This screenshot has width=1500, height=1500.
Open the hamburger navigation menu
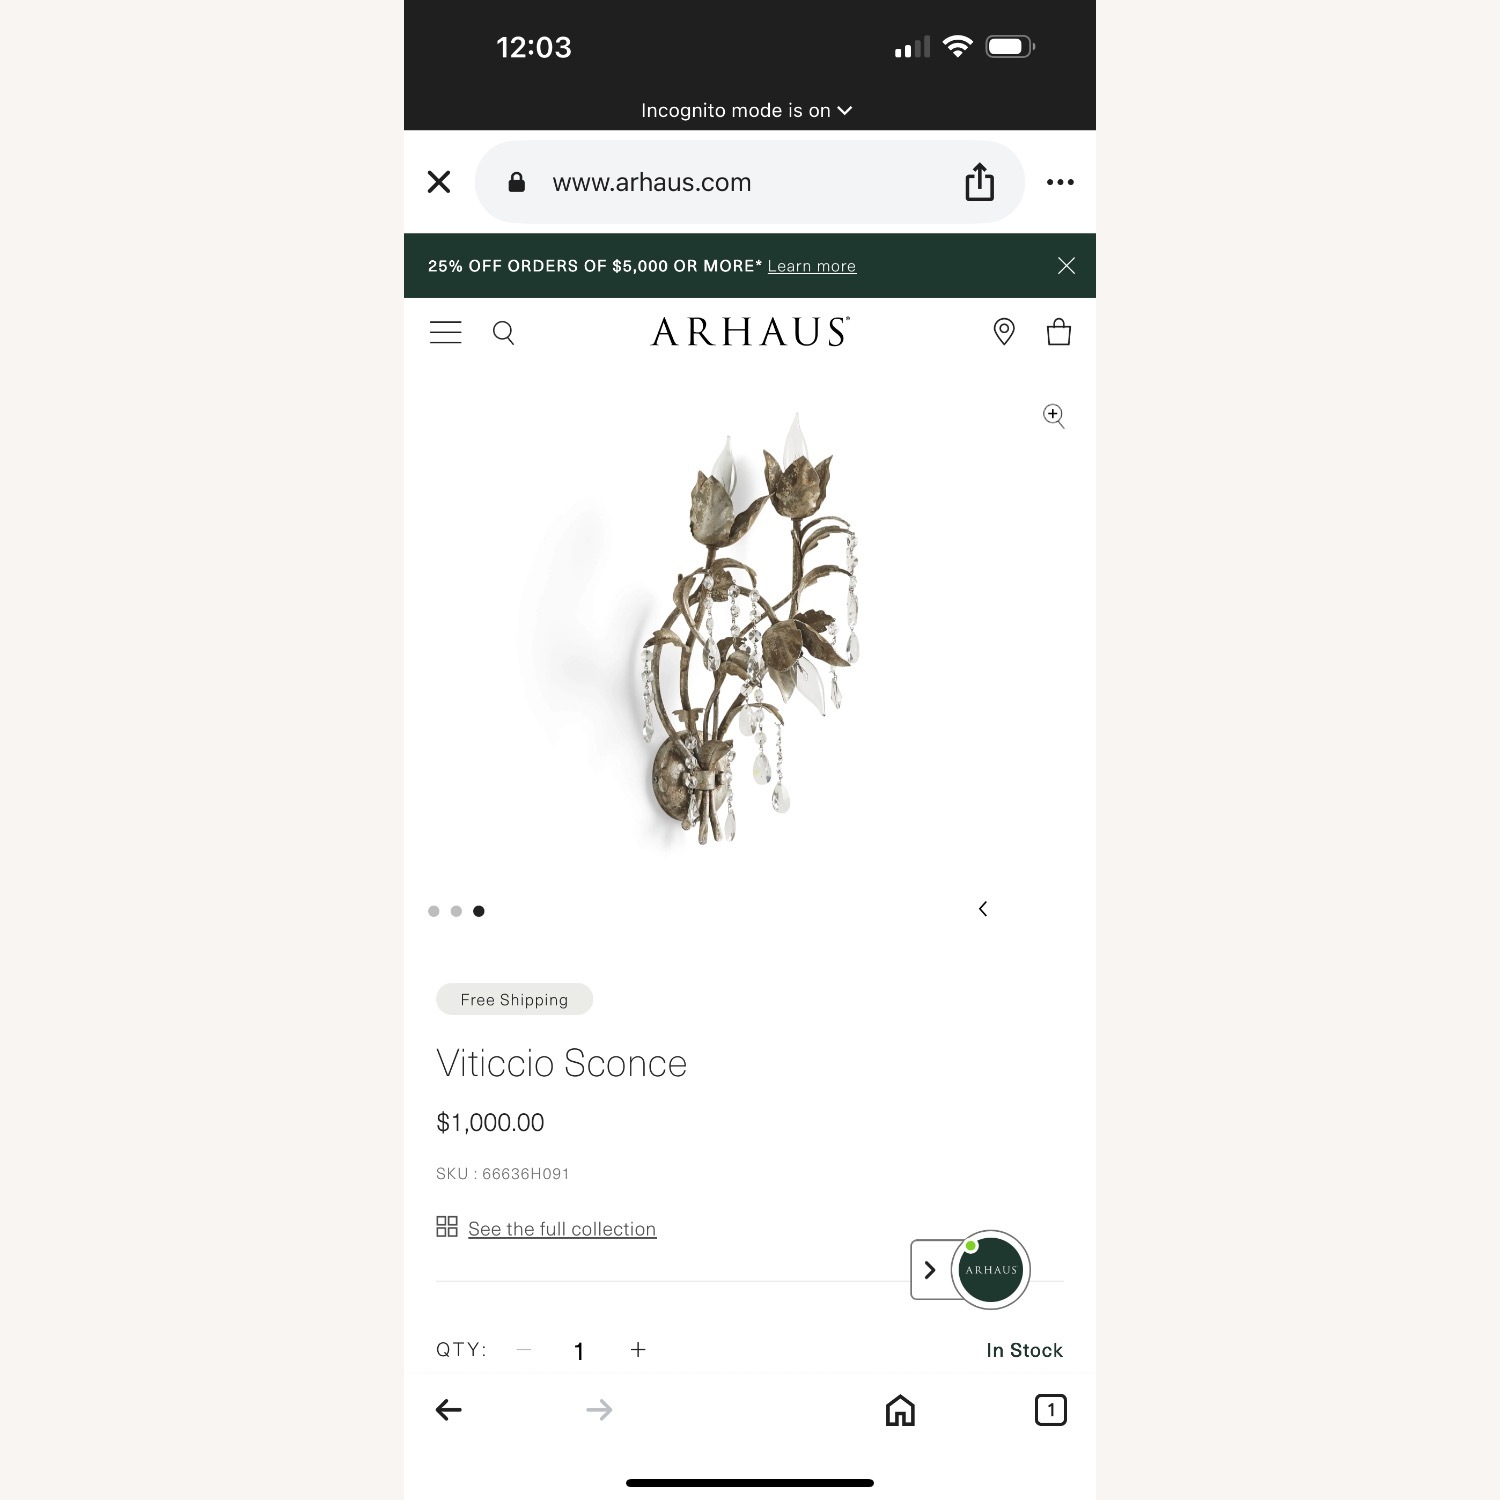coord(446,332)
